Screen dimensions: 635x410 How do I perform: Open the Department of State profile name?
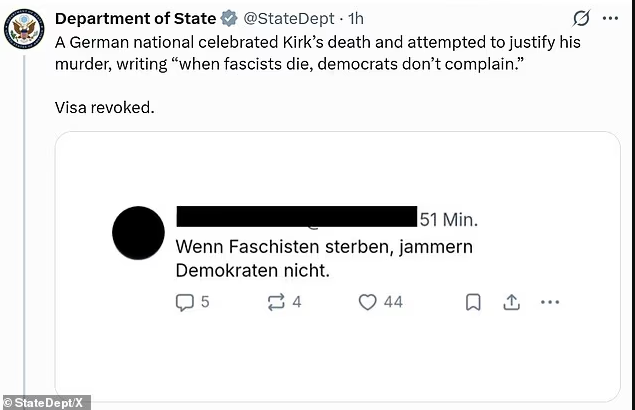click(x=135, y=19)
